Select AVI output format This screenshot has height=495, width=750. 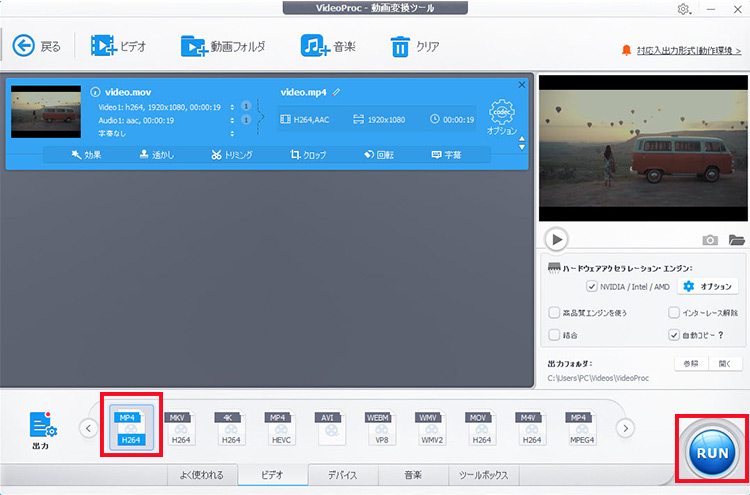tap(331, 428)
